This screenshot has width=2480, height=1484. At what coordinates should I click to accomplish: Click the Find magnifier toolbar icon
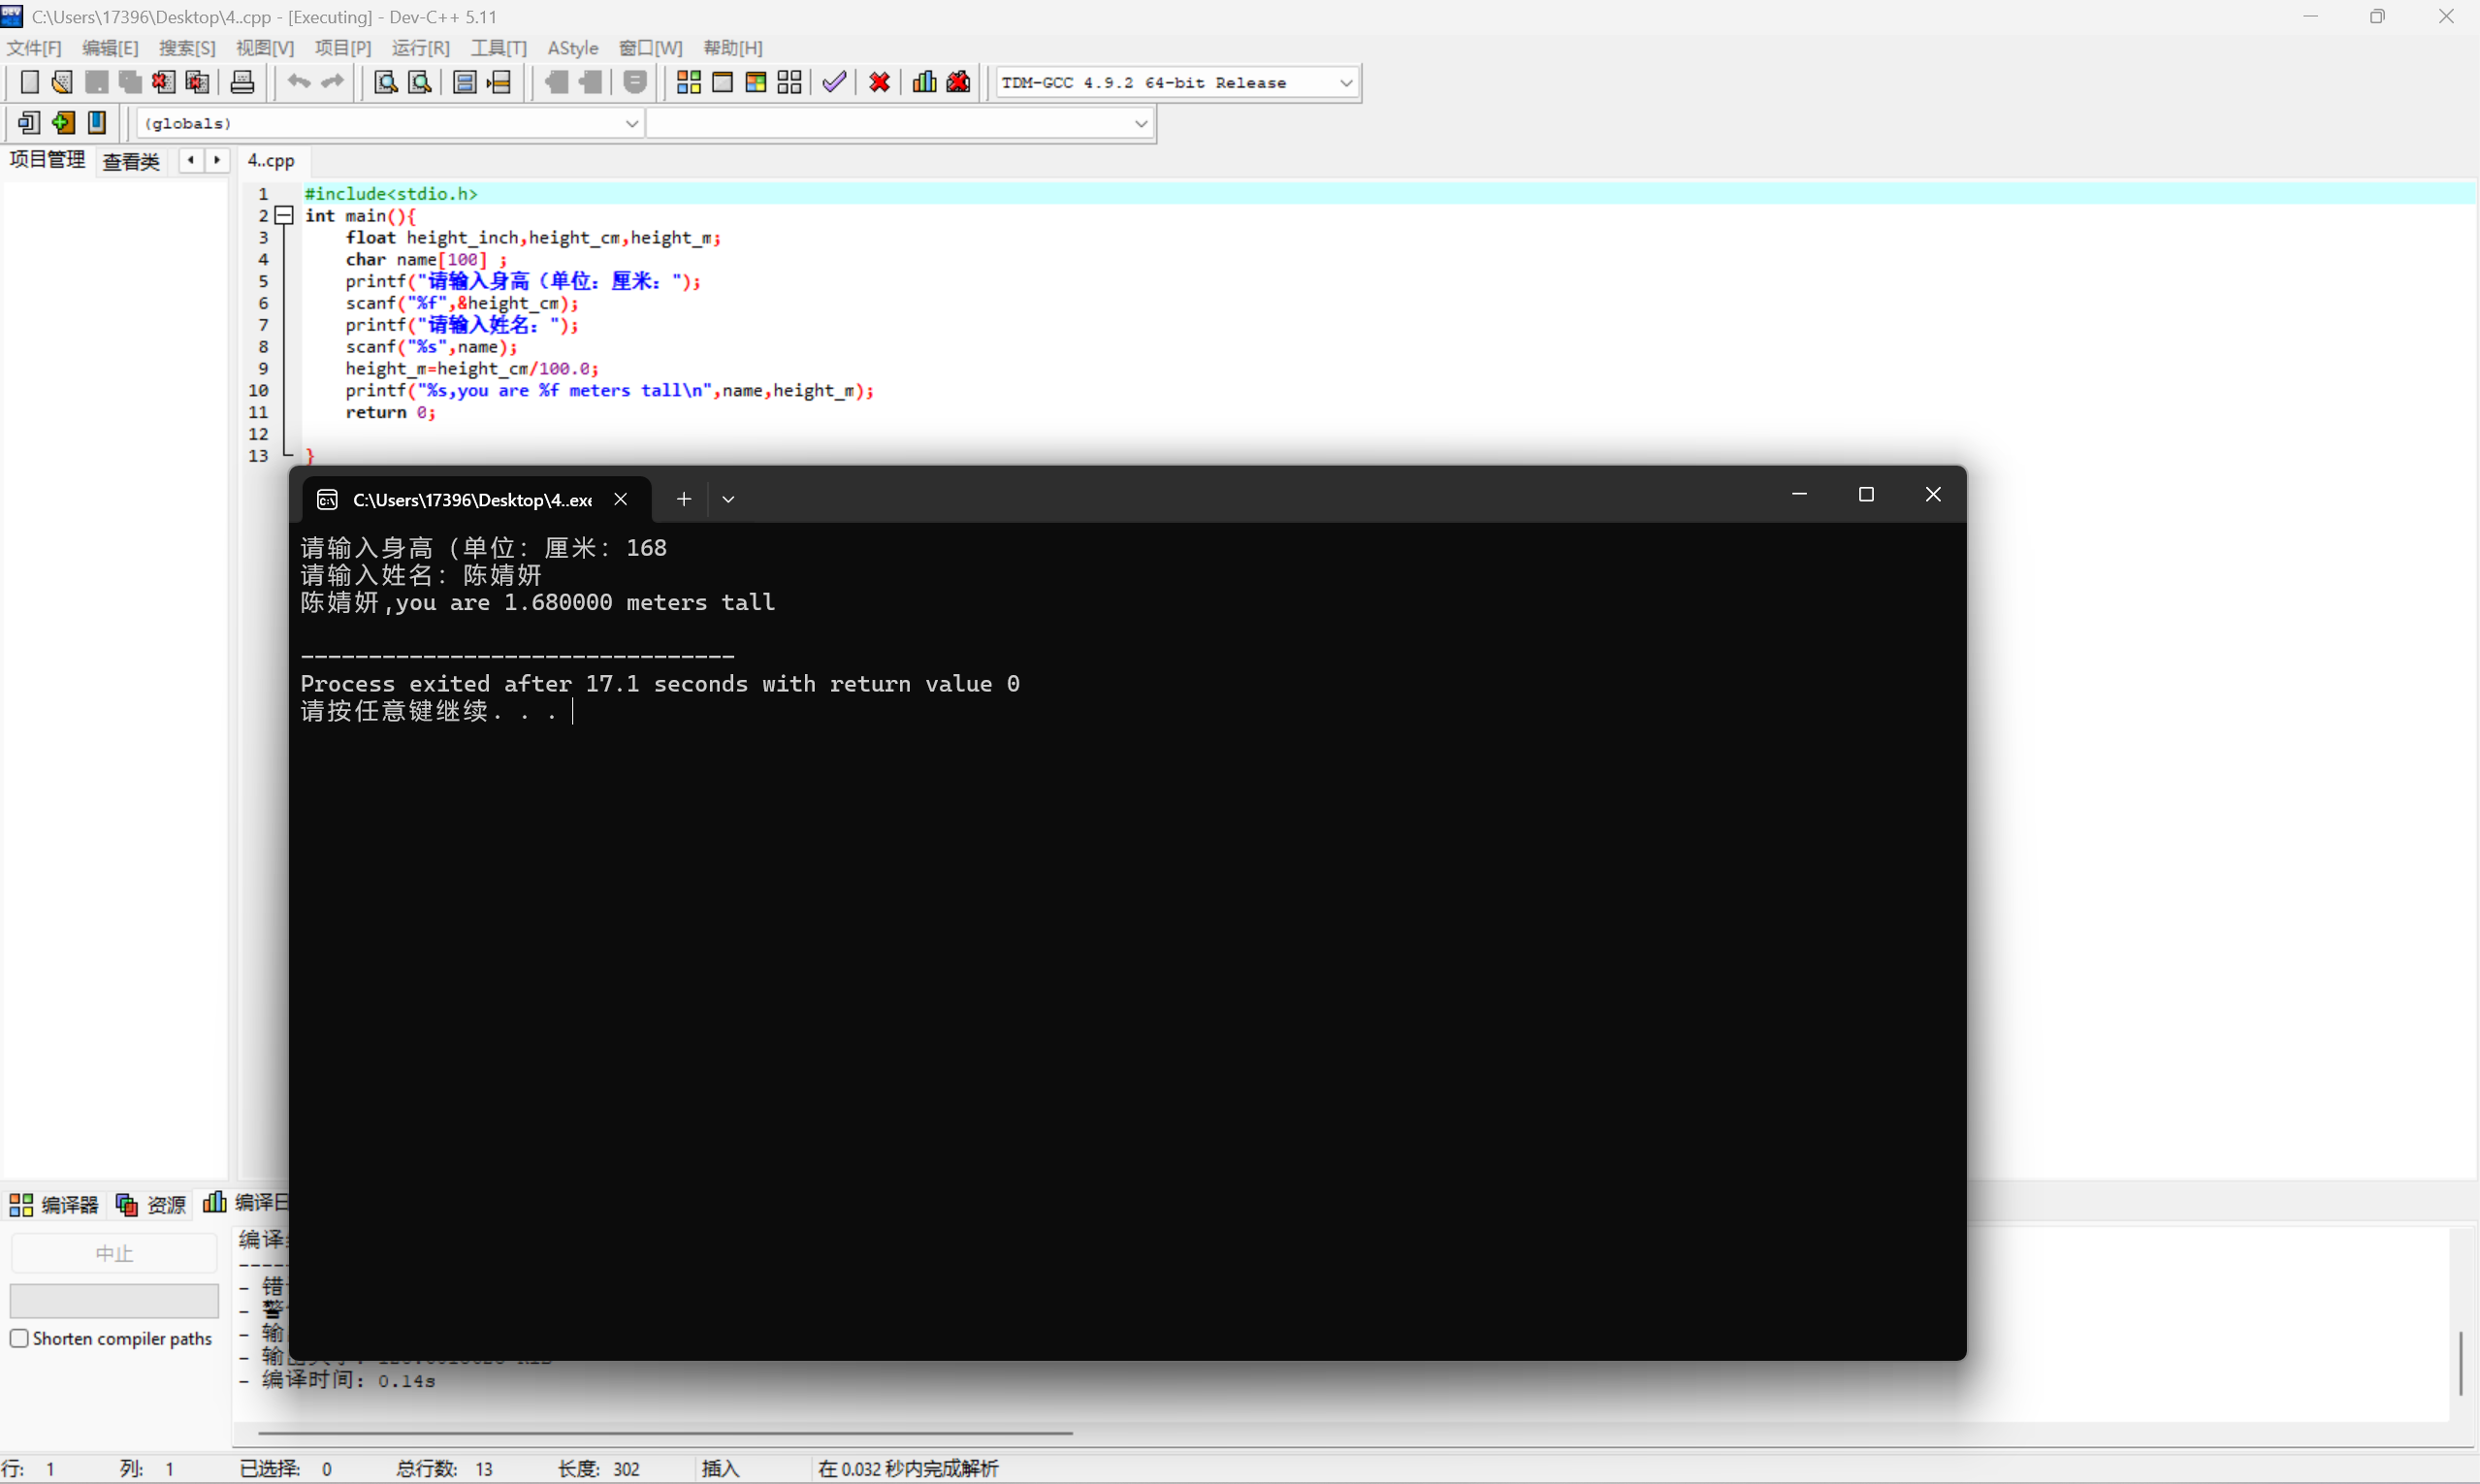click(385, 82)
